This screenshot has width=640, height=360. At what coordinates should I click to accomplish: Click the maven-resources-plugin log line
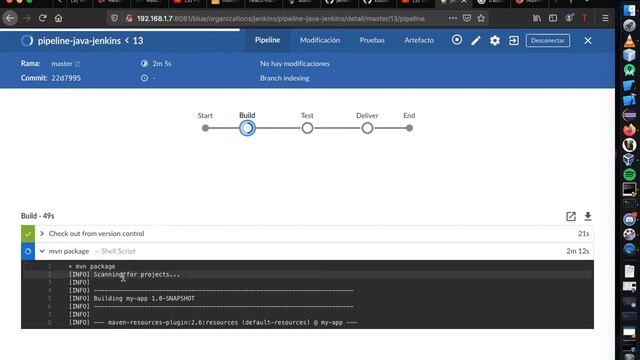[x=213, y=322]
